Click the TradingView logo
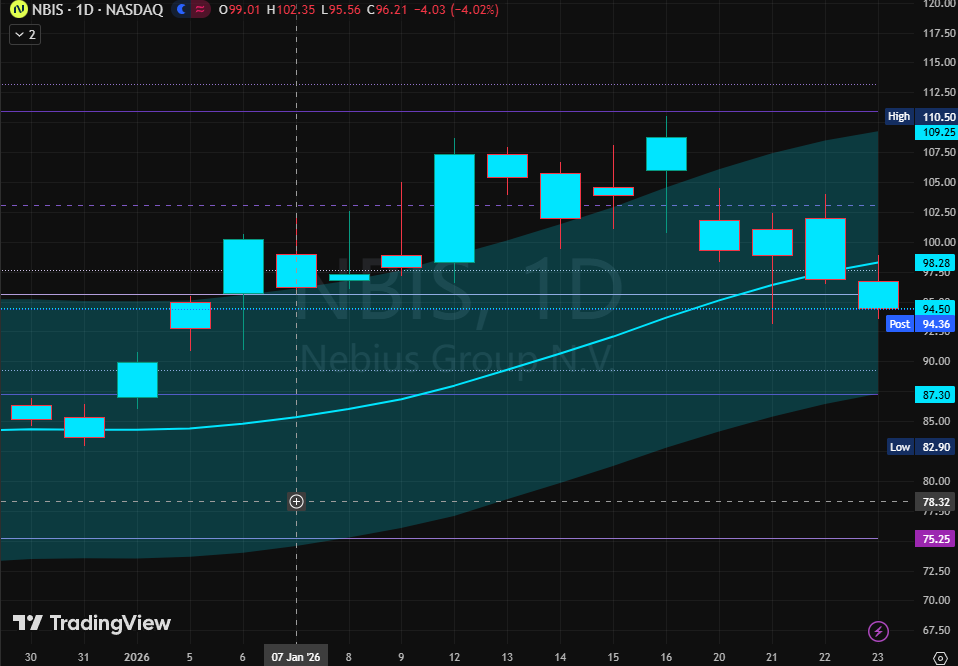The image size is (958, 666). 92,623
